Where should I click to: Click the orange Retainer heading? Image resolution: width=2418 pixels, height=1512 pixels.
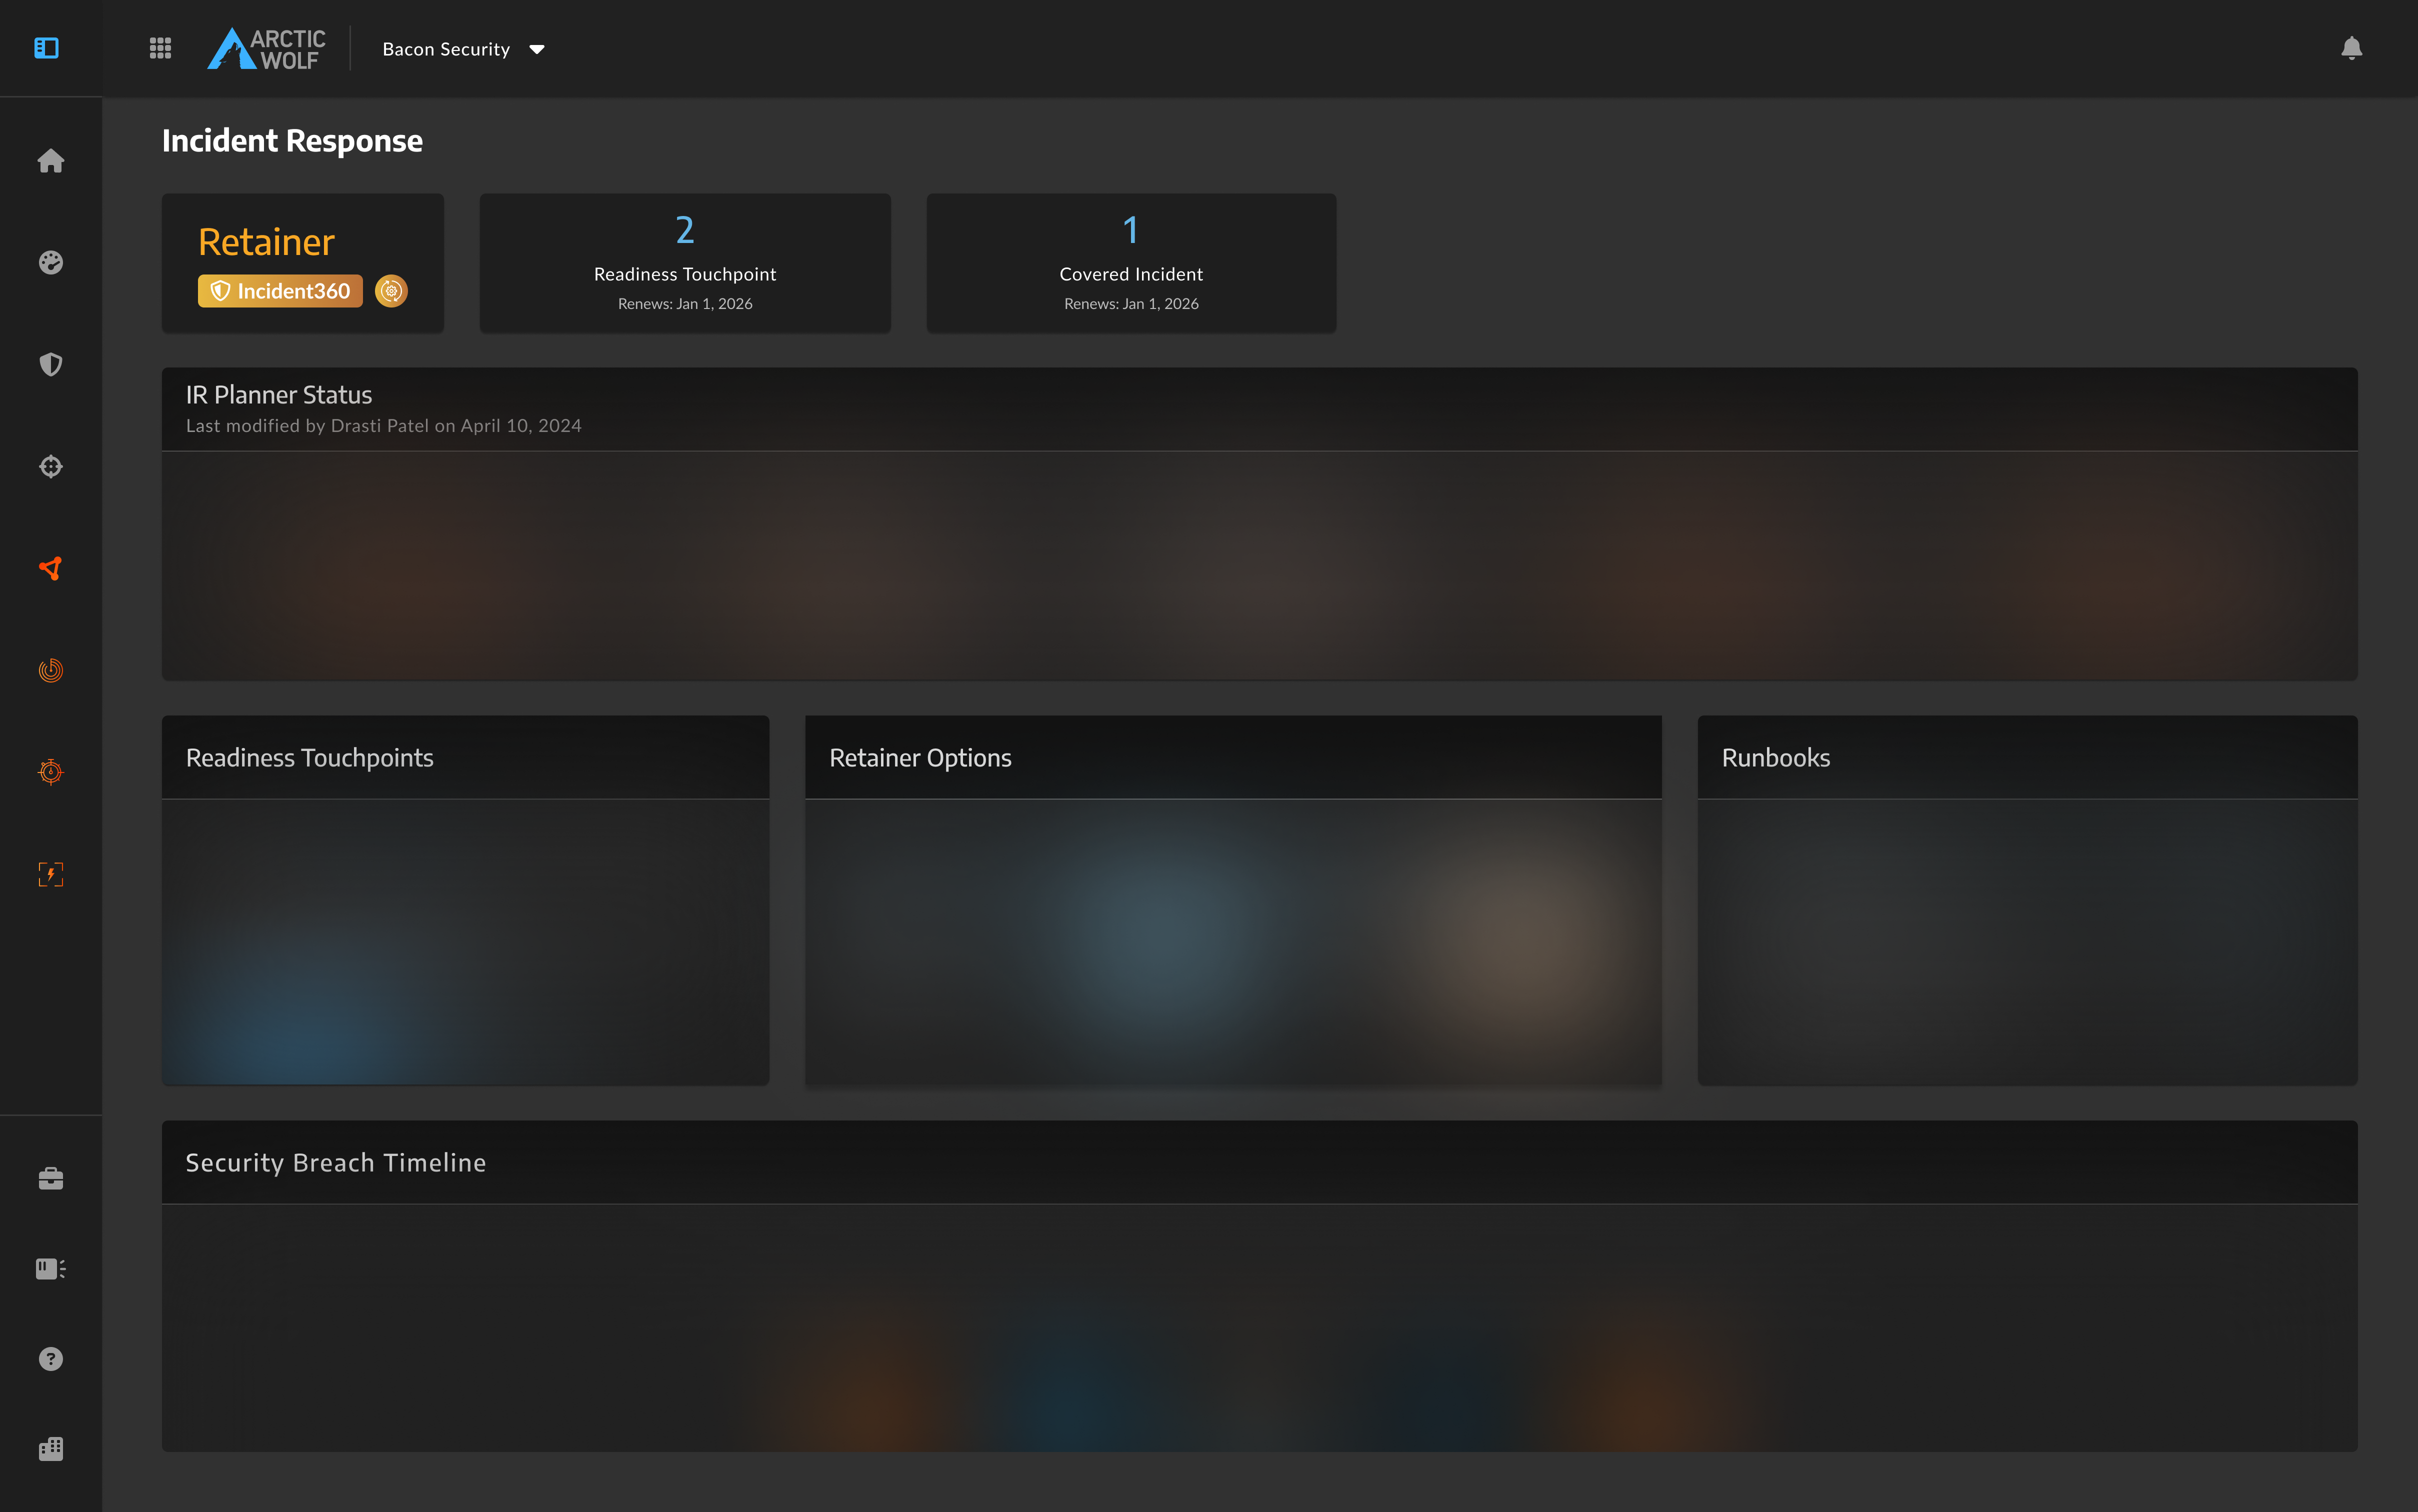click(x=266, y=242)
